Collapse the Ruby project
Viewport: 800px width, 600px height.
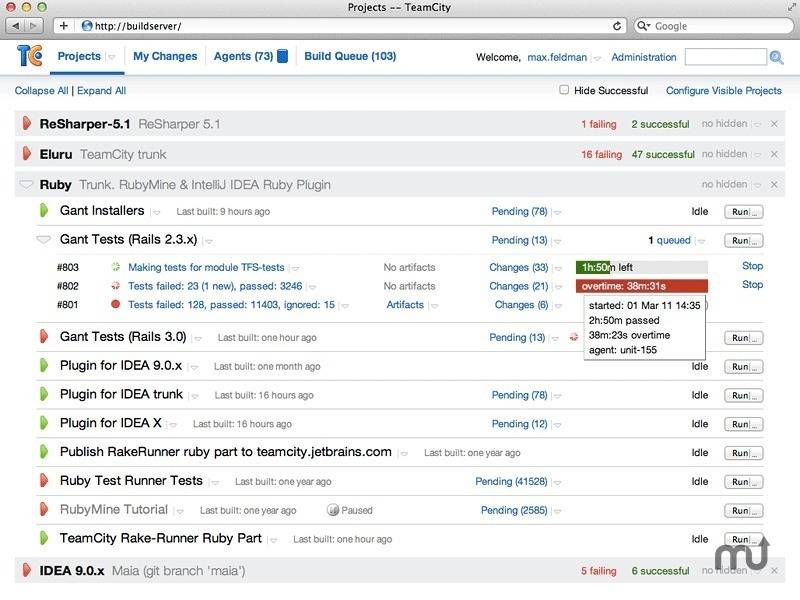tap(26, 184)
